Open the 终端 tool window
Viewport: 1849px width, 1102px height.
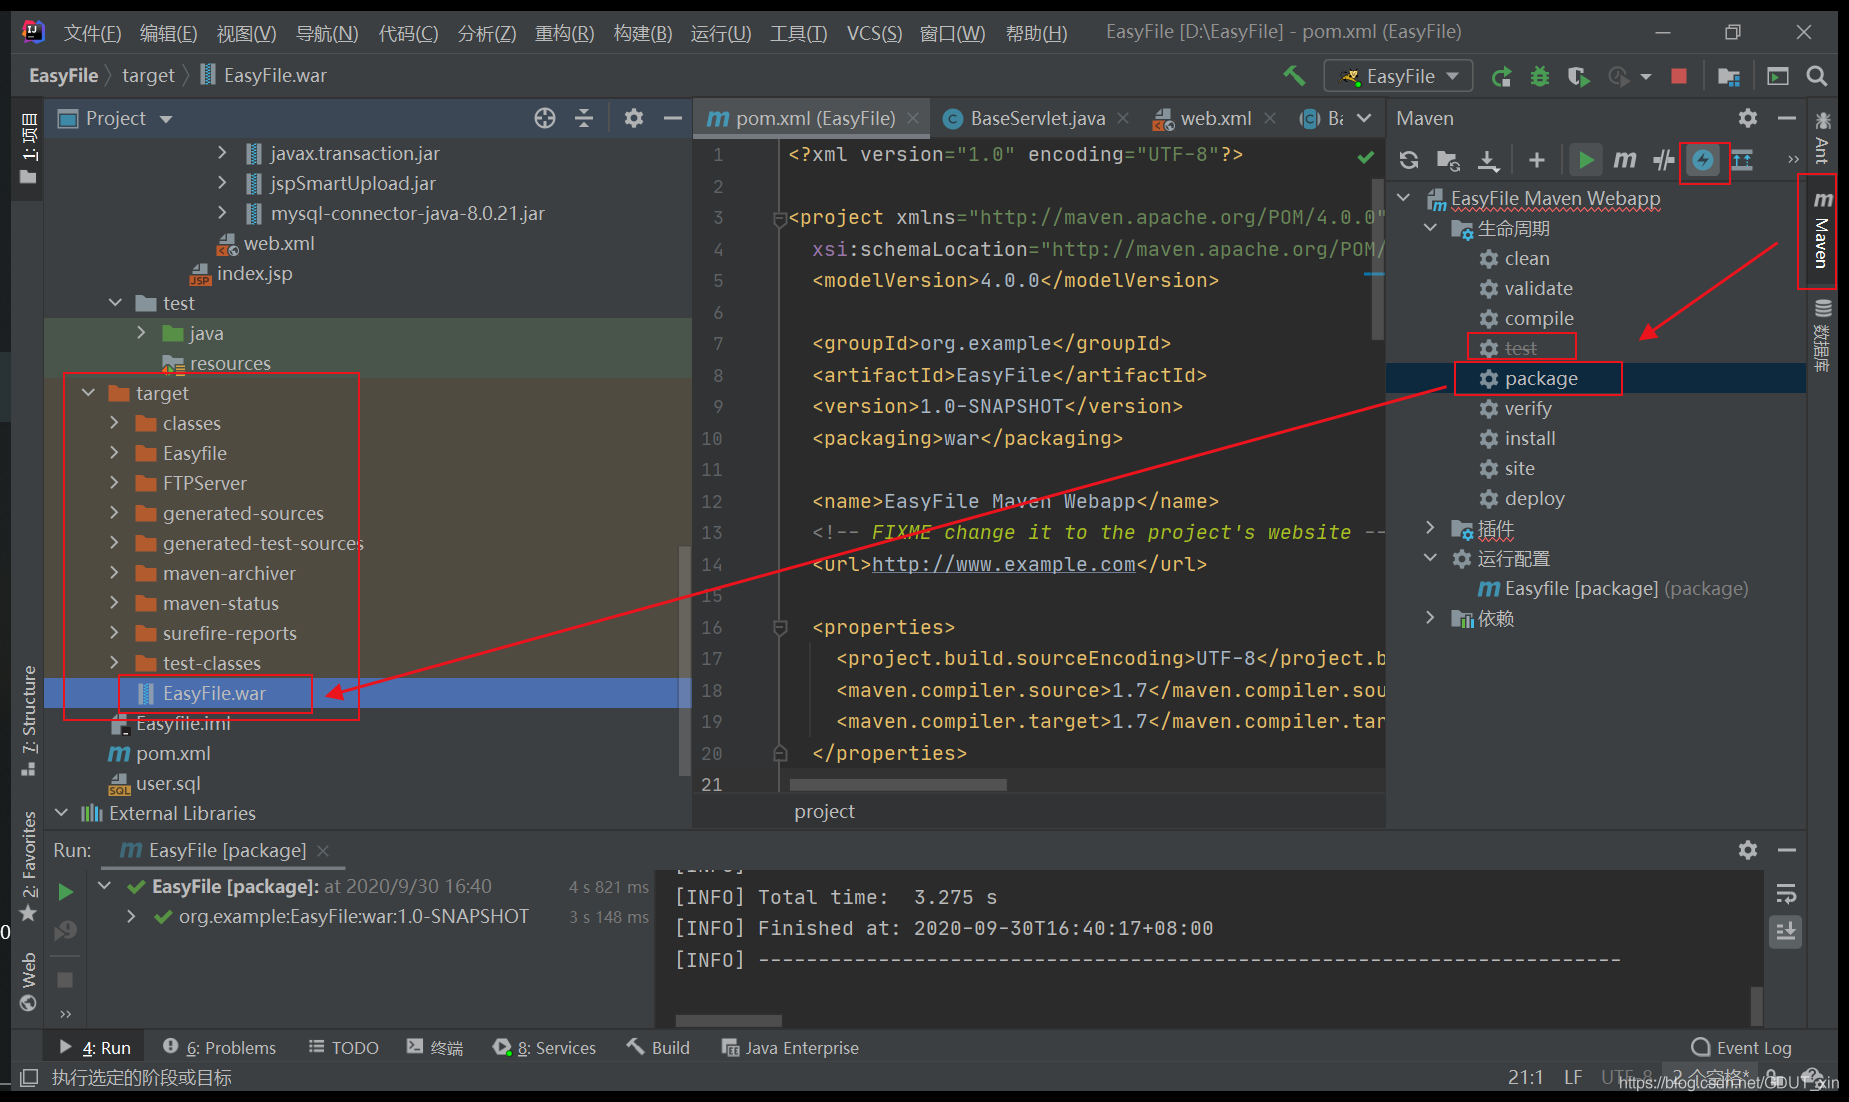(x=434, y=1047)
